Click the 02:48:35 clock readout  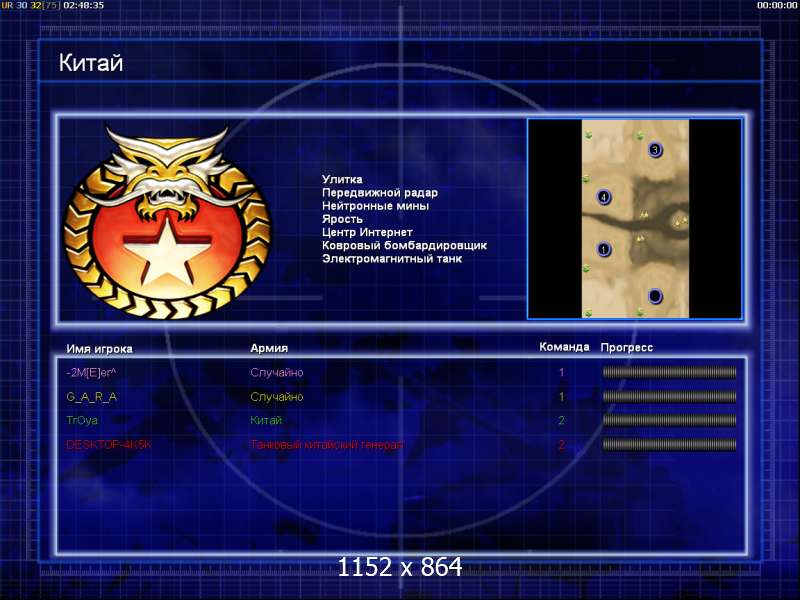(x=84, y=5)
